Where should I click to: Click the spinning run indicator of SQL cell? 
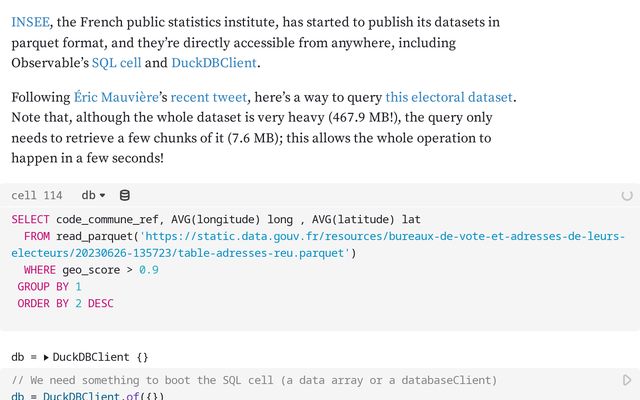pos(627,196)
